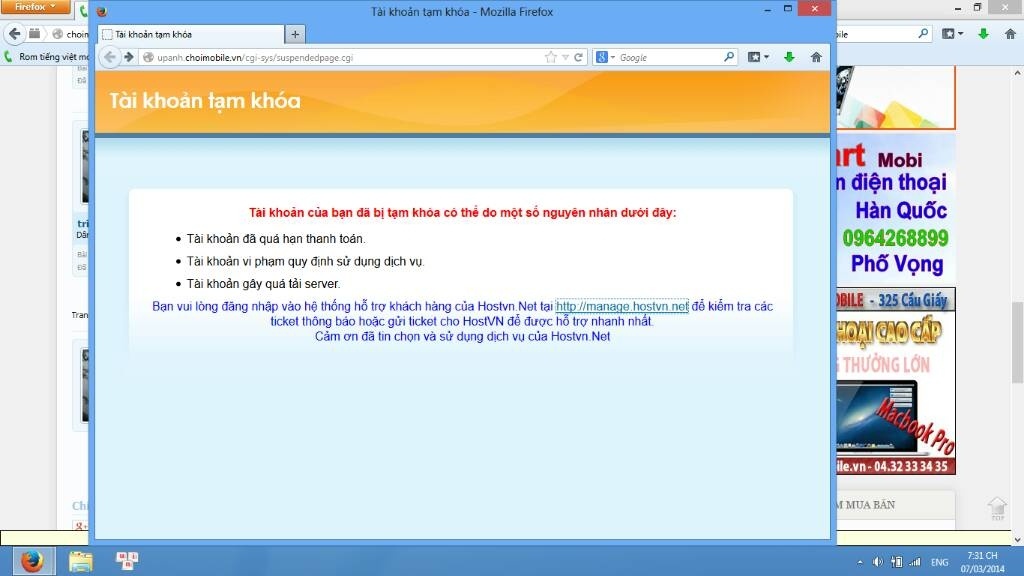The height and width of the screenshot is (576, 1024).
Task: Expand the search engine dropdown beside Google icon
Action: pos(613,57)
